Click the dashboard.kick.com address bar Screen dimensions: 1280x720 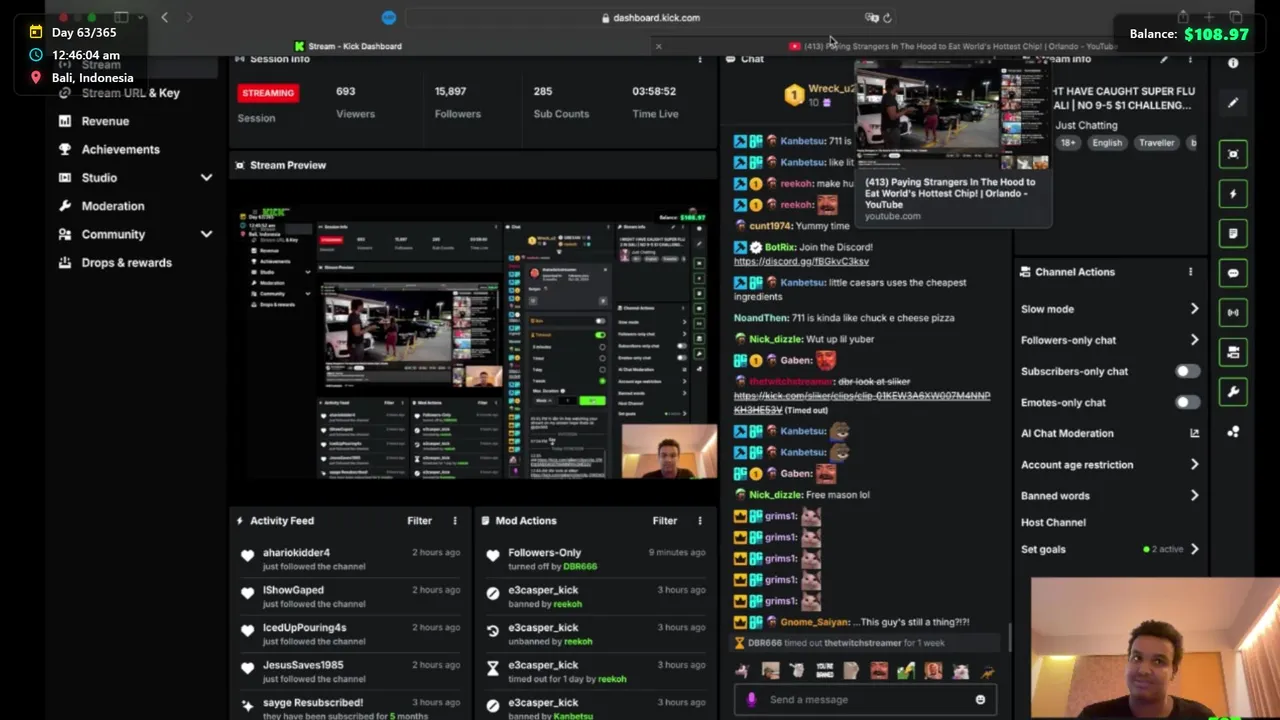(651, 18)
